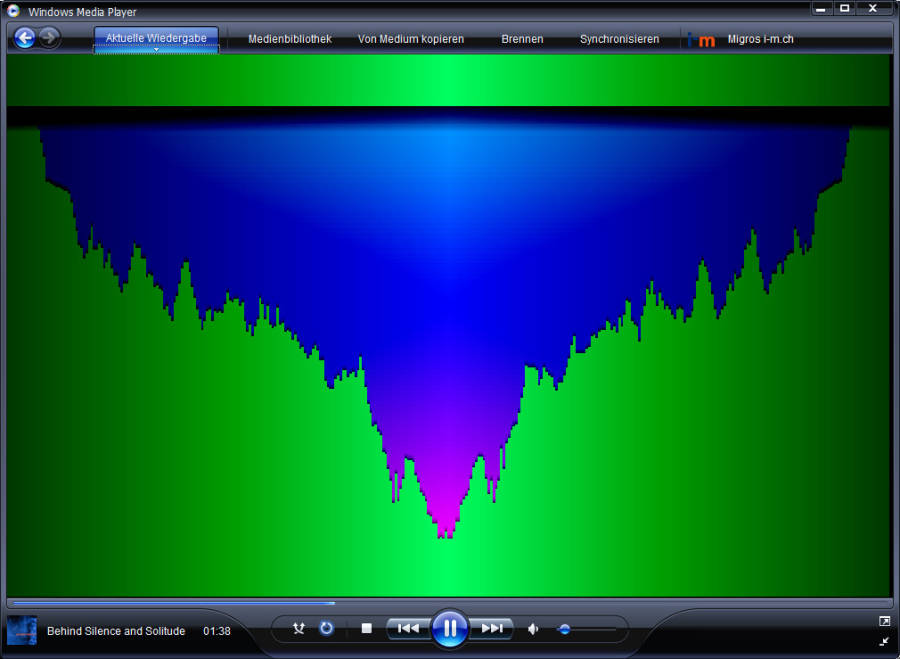The height and width of the screenshot is (659, 900).
Task: Open the Von Medium kopieren tab
Action: (x=411, y=39)
